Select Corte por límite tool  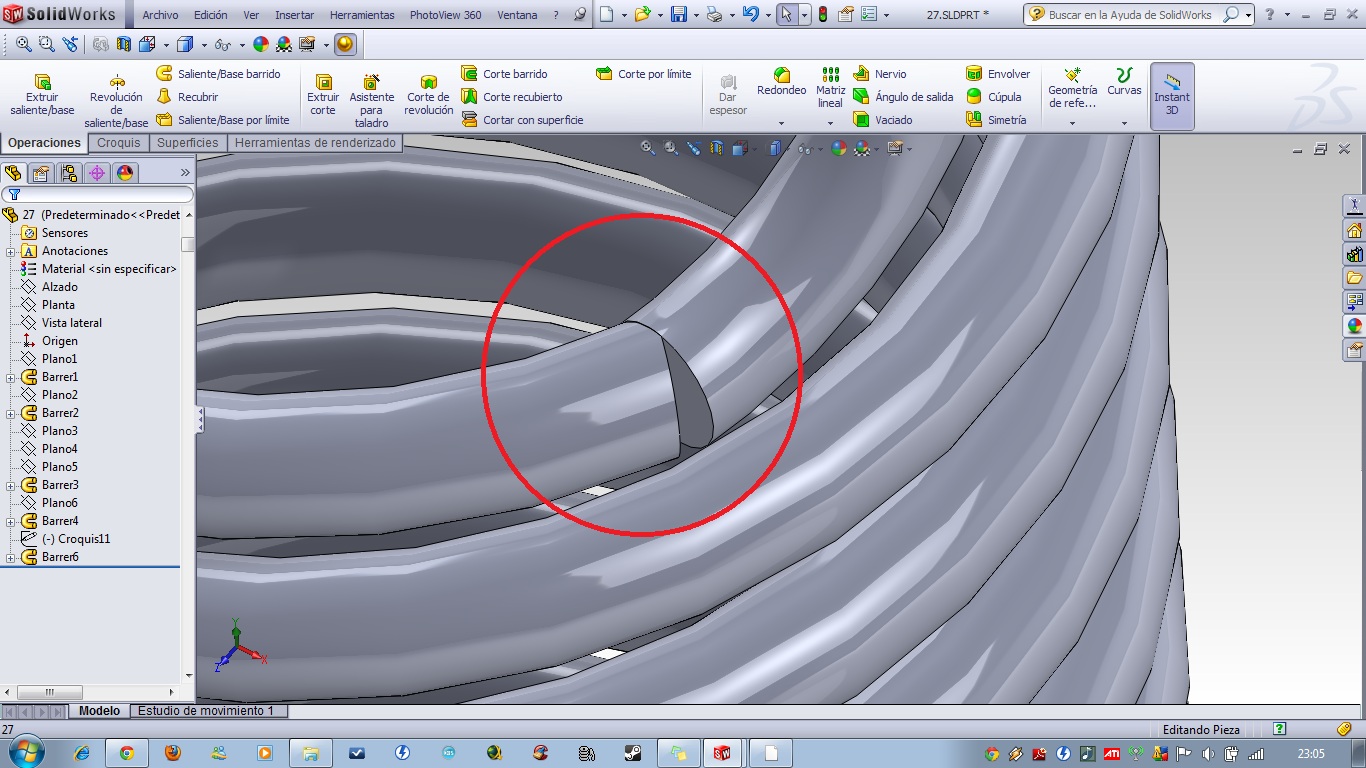[x=644, y=74]
